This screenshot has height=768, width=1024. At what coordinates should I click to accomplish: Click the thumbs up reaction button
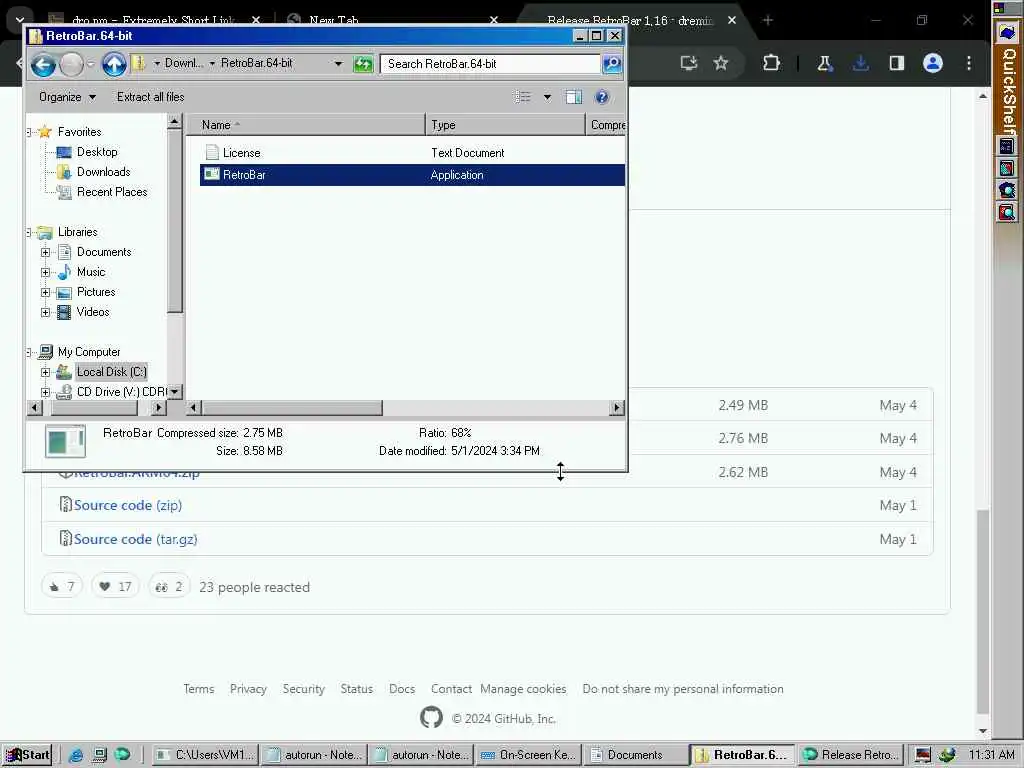click(x=62, y=586)
